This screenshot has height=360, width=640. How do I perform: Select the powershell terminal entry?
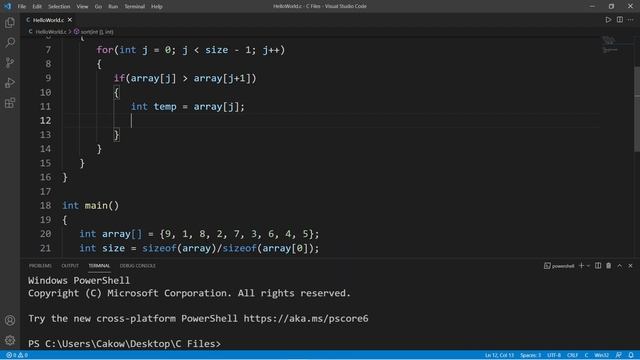(x=559, y=266)
